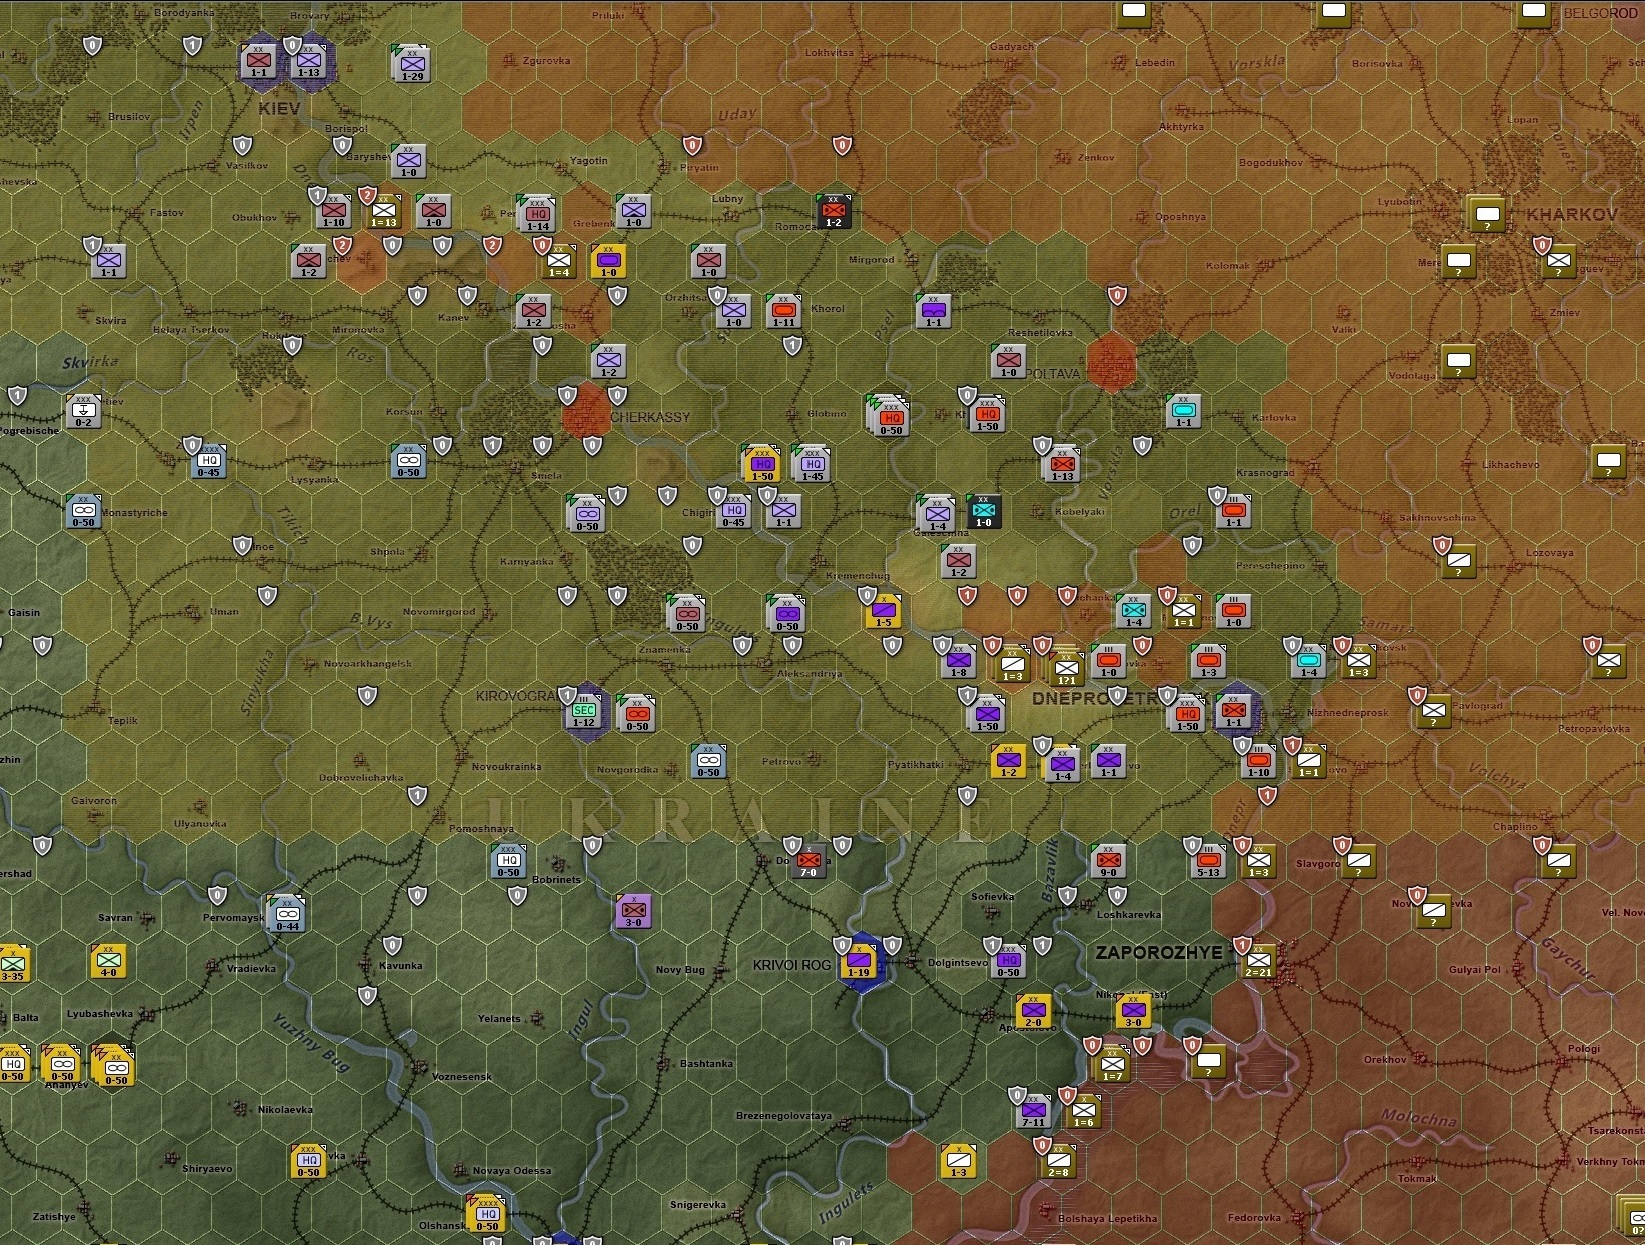1645x1245 pixels.
Task: Click the Voznesensk town label
Action: (461, 1077)
